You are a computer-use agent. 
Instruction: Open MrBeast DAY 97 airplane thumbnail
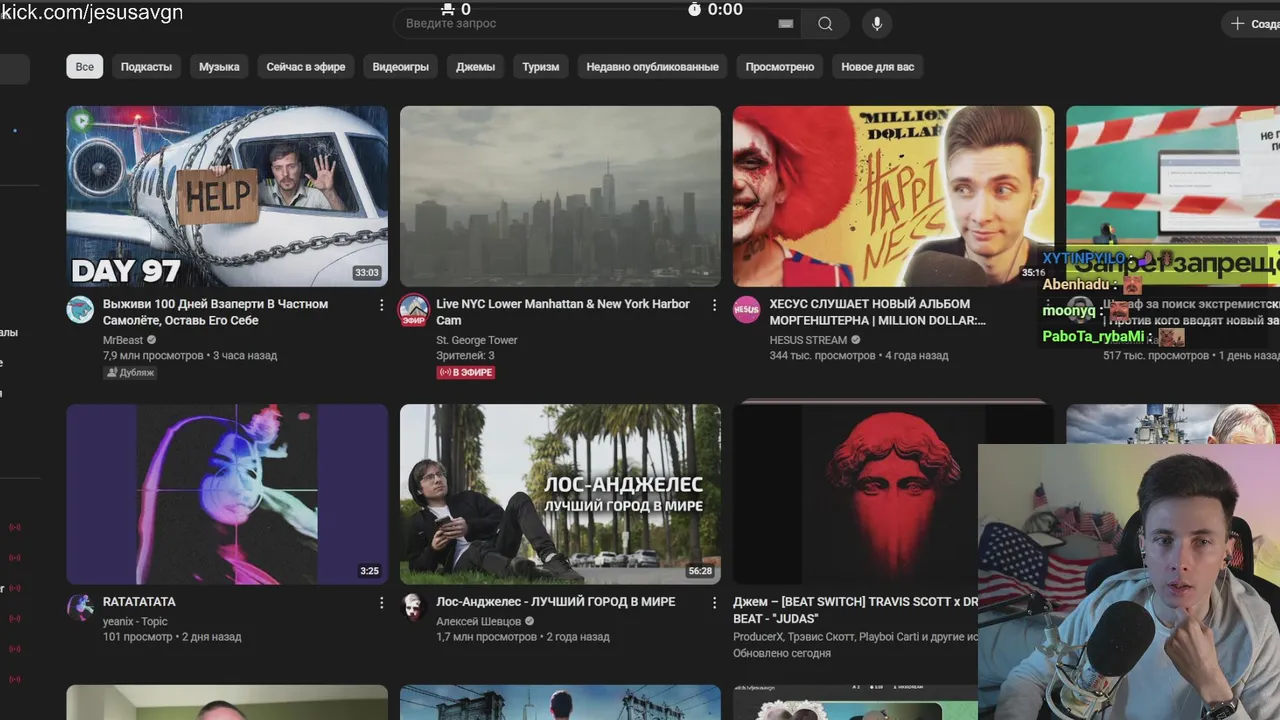[x=227, y=196]
